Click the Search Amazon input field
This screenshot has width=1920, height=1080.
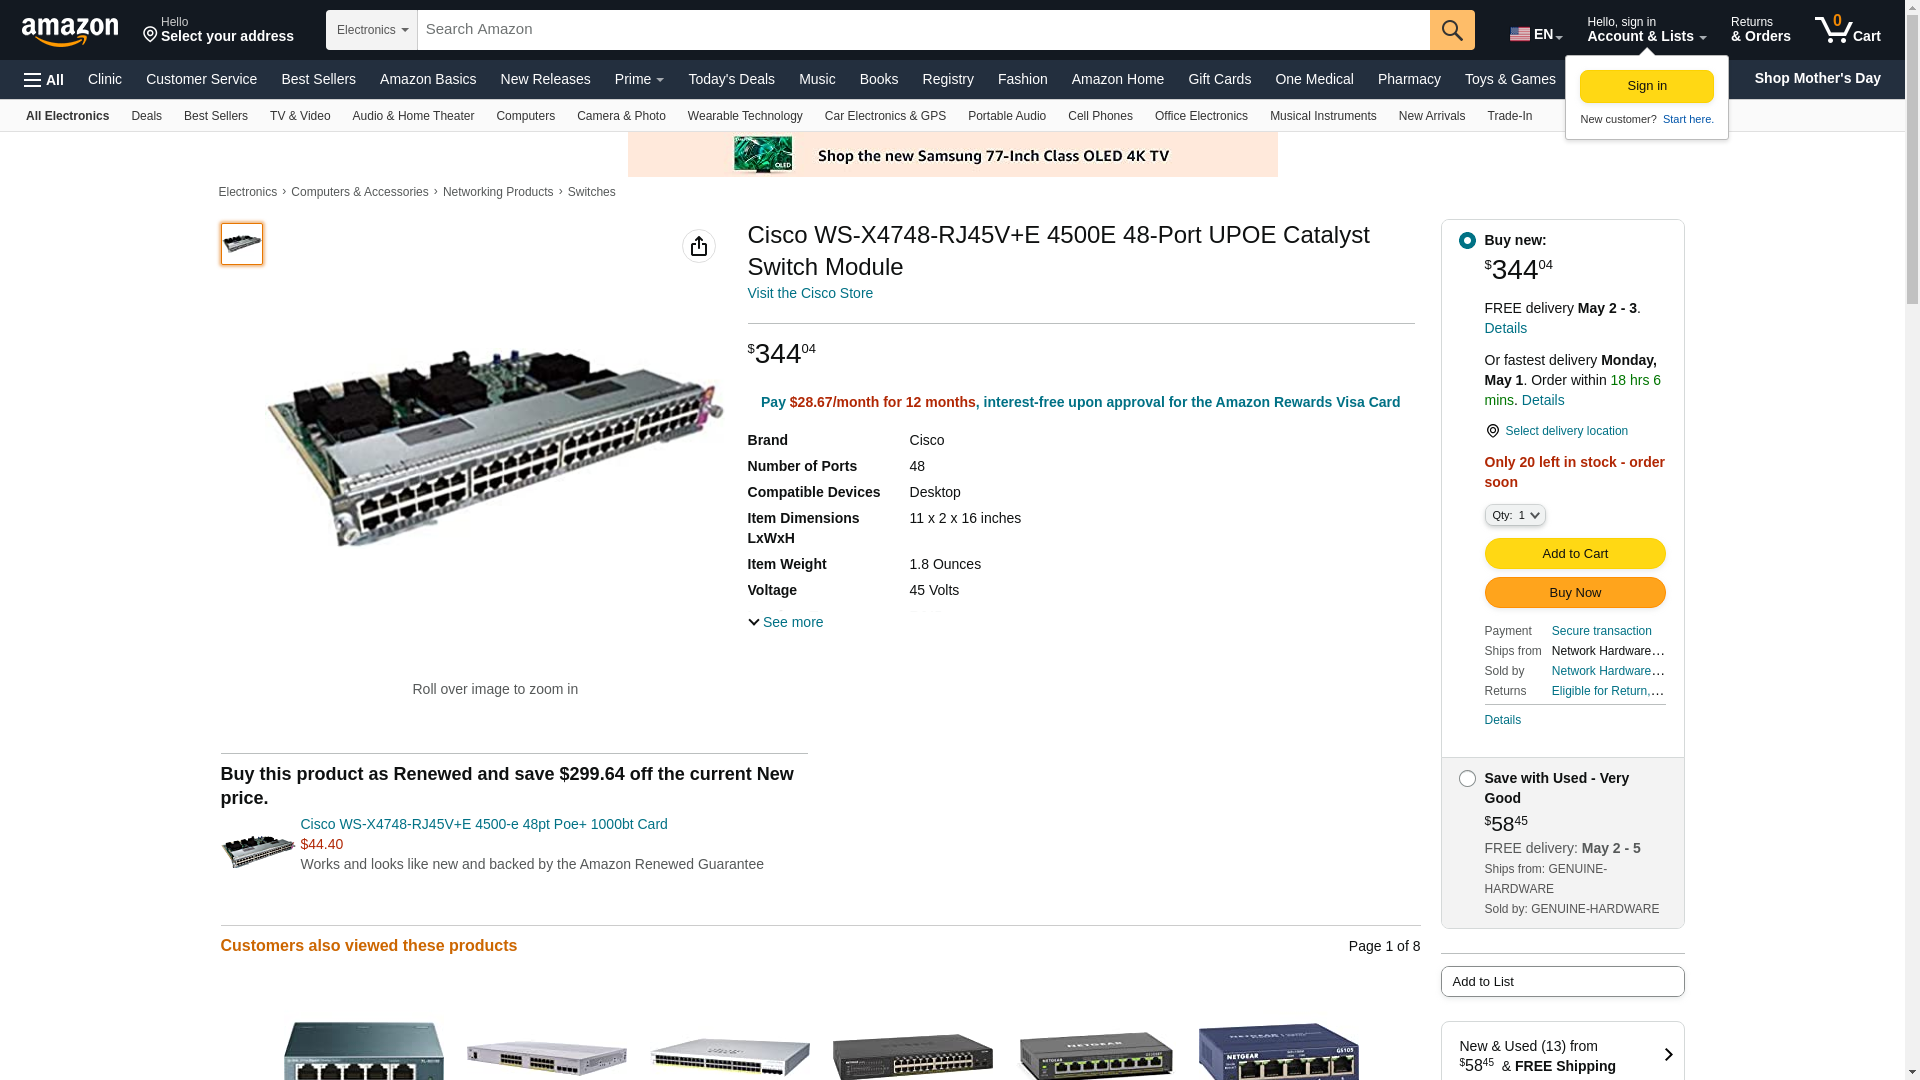[922, 30]
